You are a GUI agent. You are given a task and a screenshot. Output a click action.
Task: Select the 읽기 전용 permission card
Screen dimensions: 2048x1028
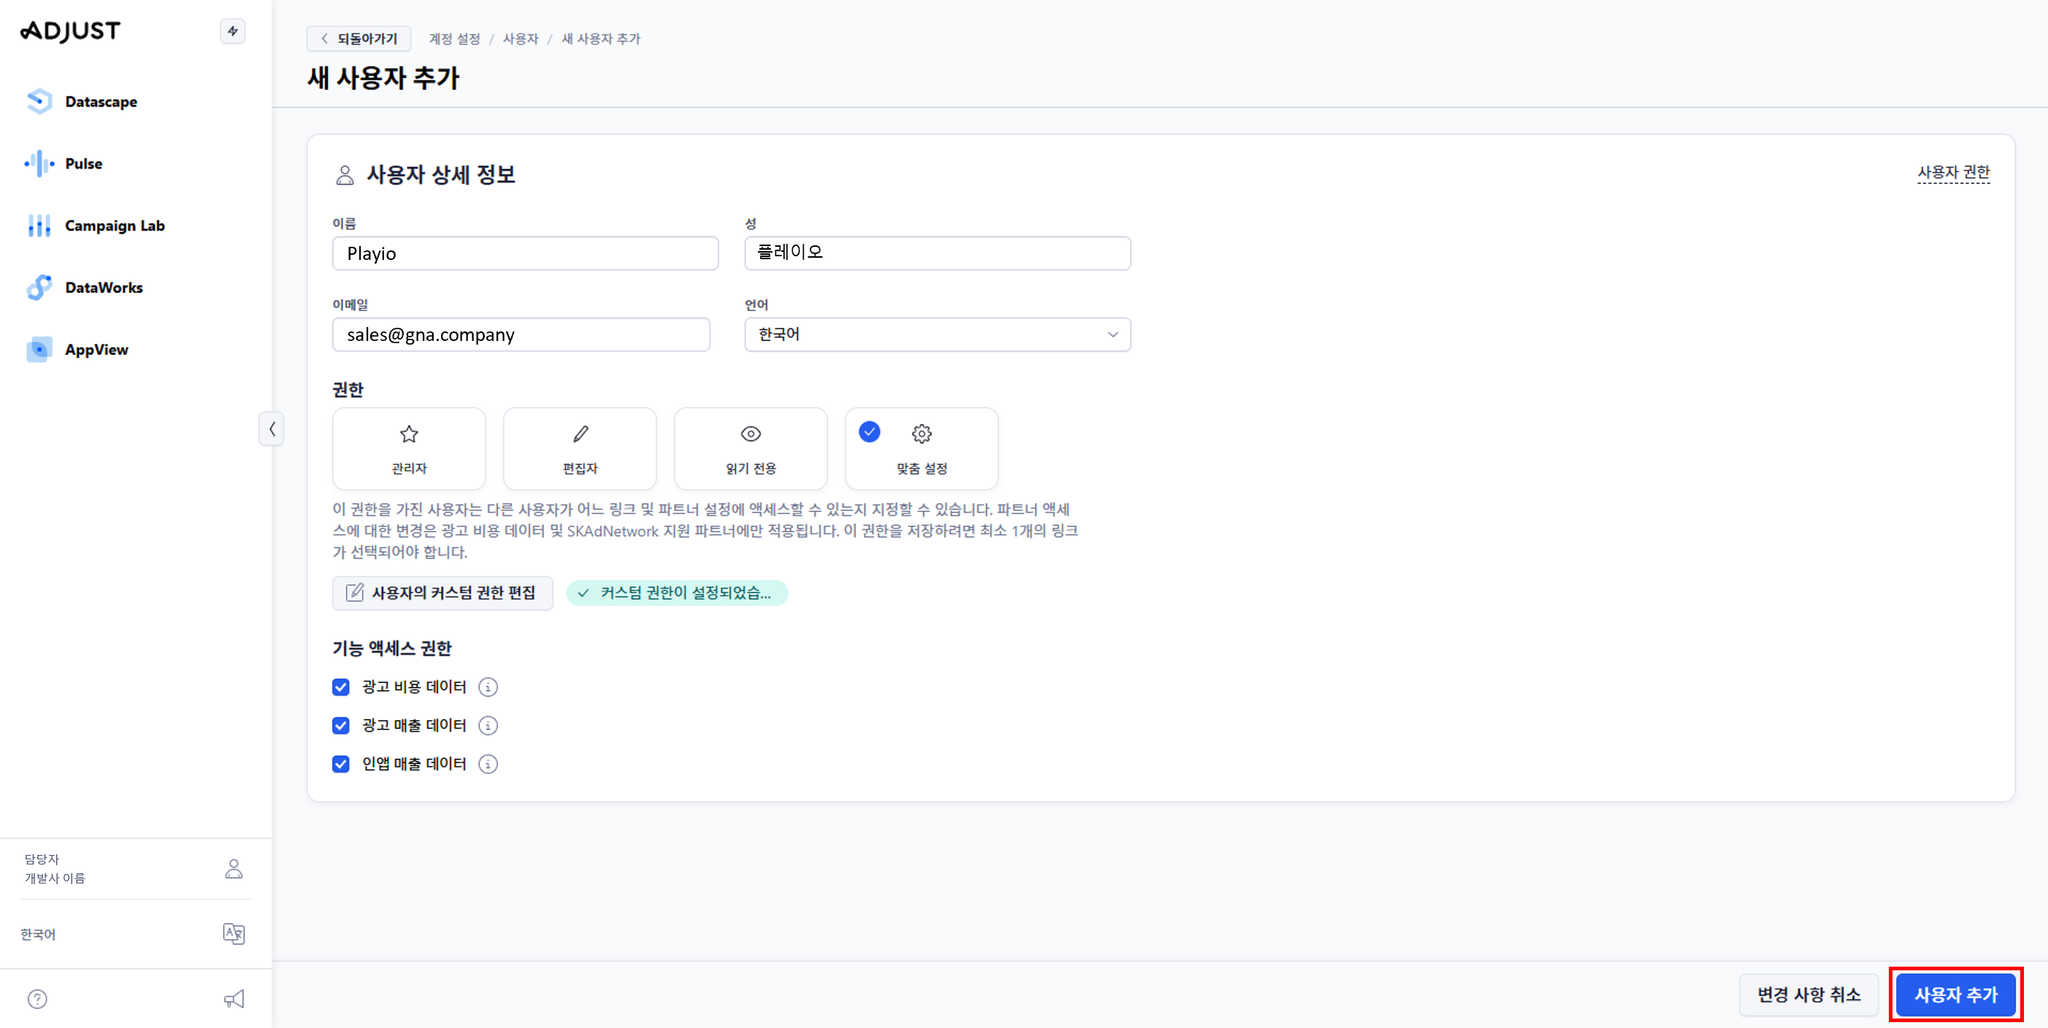751,448
